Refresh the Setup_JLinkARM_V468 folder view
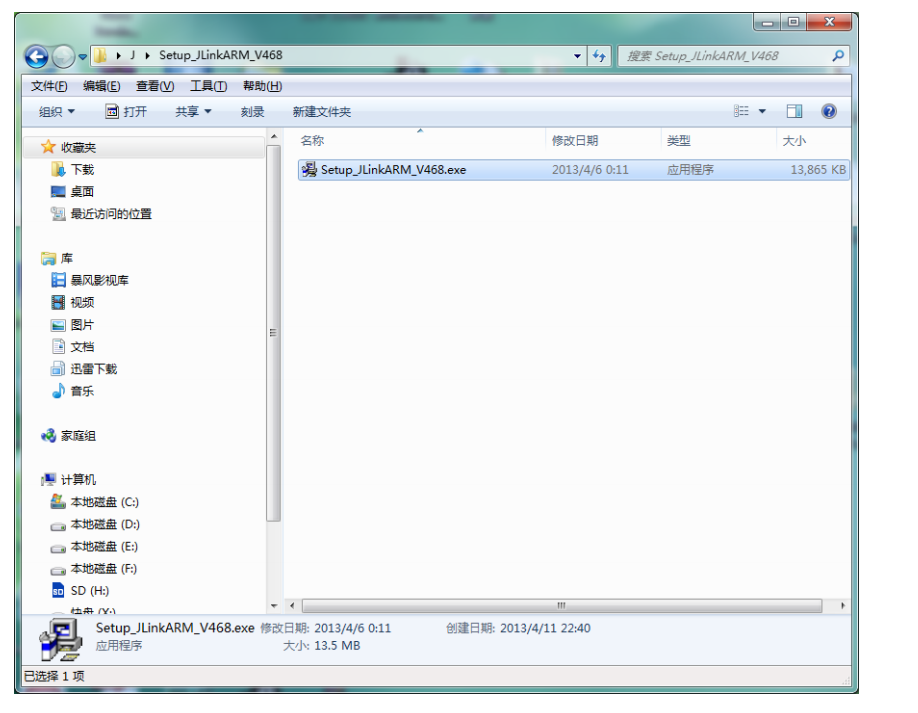This screenshot has height=713, width=918. point(599,56)
